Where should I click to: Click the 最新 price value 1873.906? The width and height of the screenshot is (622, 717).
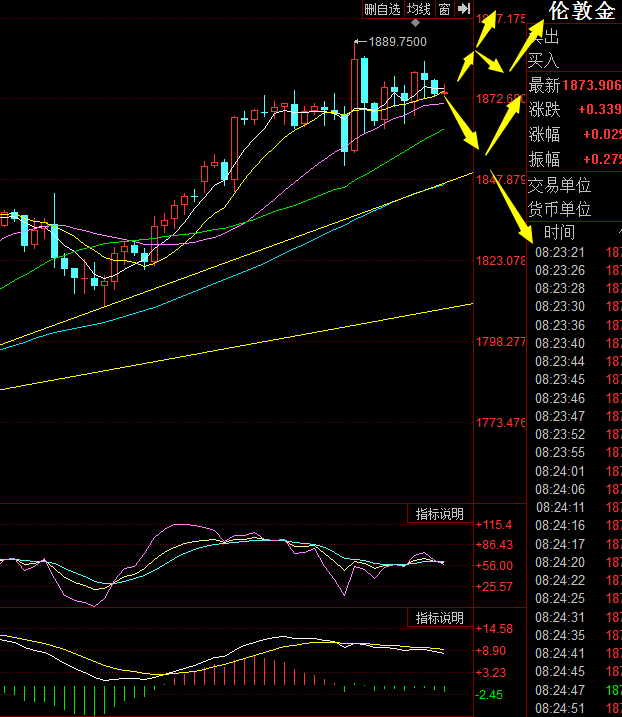(591, 85)
